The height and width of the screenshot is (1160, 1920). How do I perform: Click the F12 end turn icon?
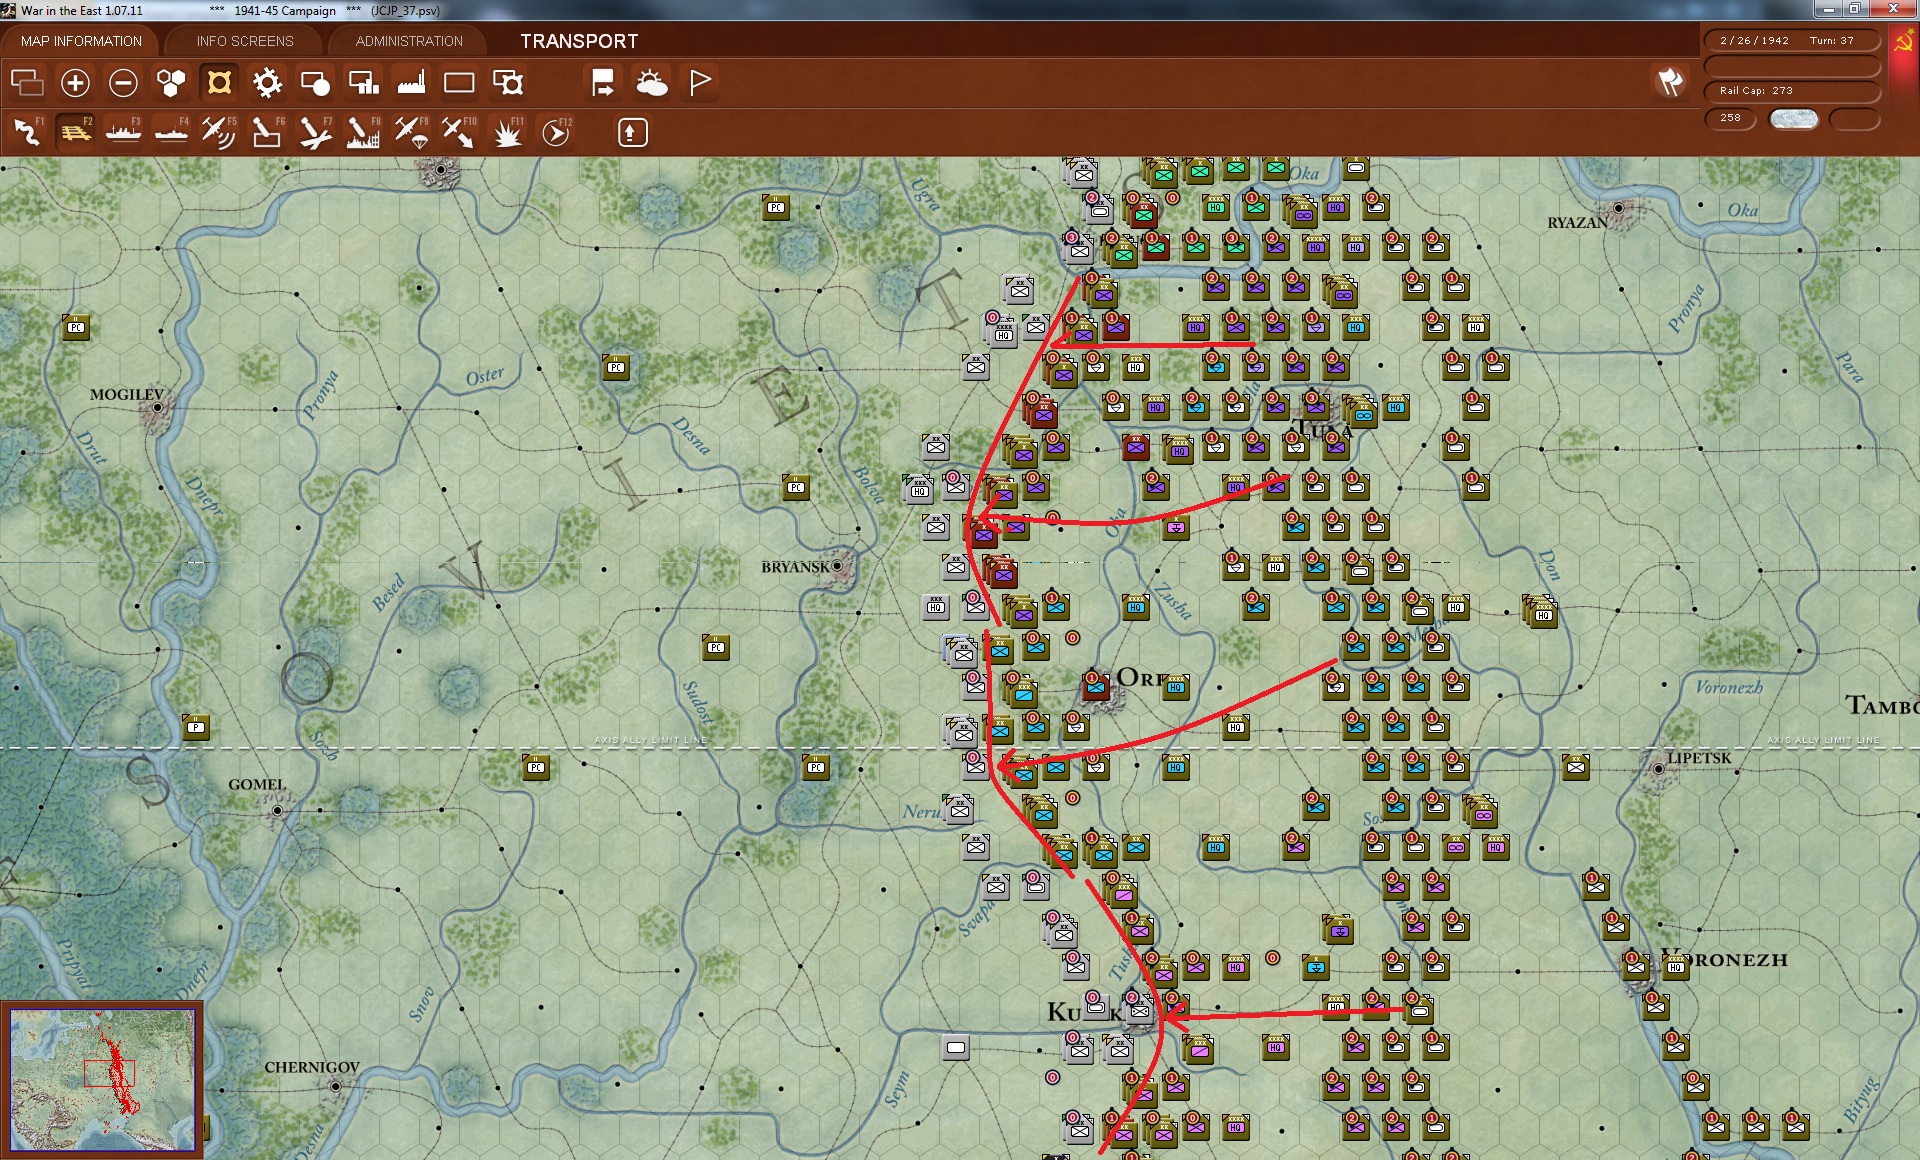556,132
